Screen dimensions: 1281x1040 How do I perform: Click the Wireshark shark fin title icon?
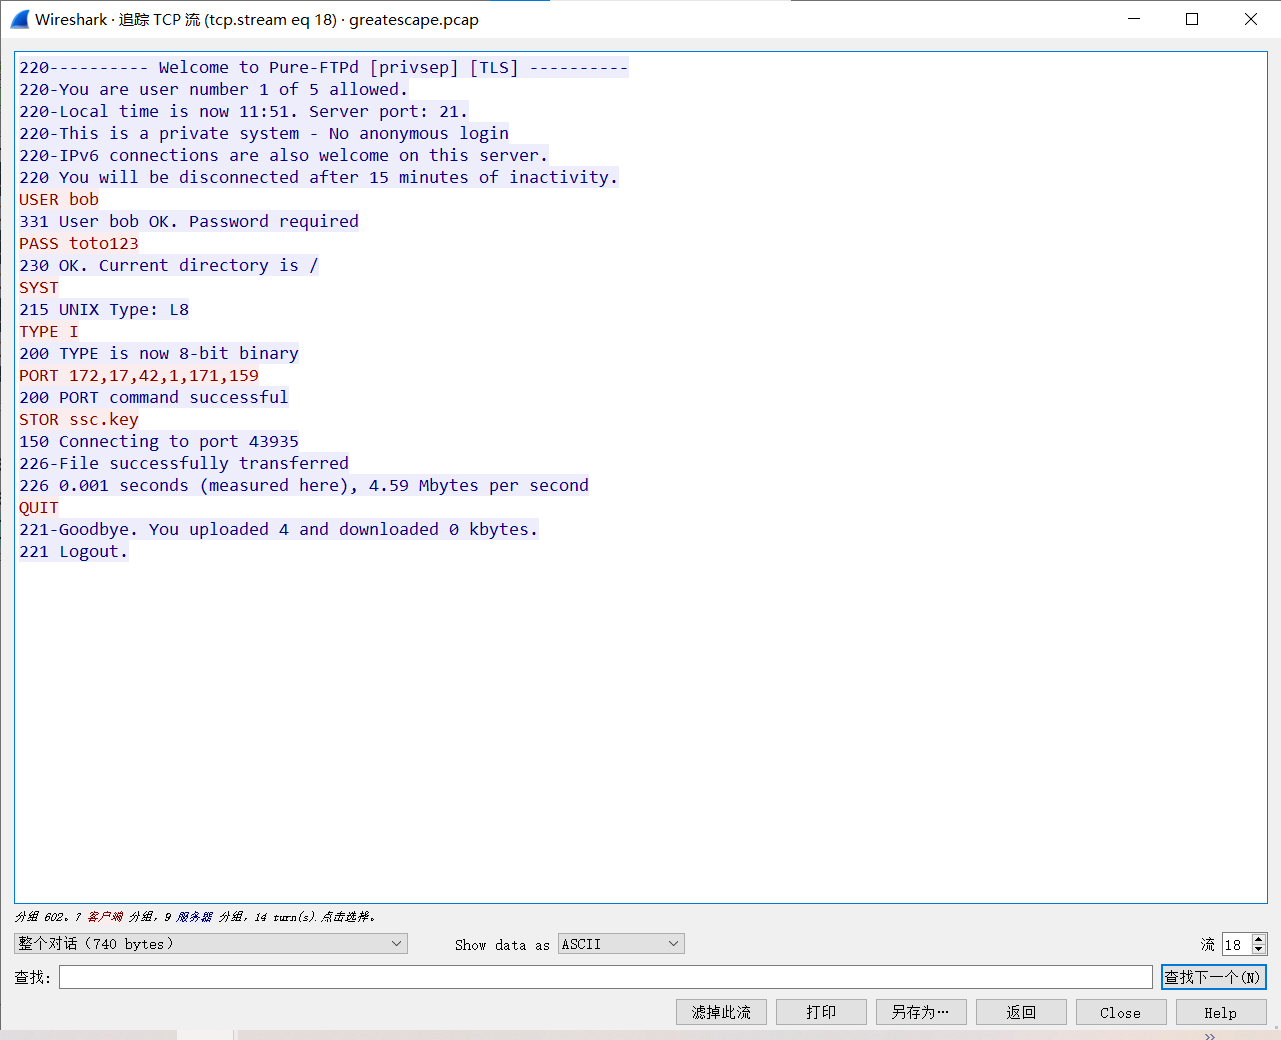click(19, 19)
